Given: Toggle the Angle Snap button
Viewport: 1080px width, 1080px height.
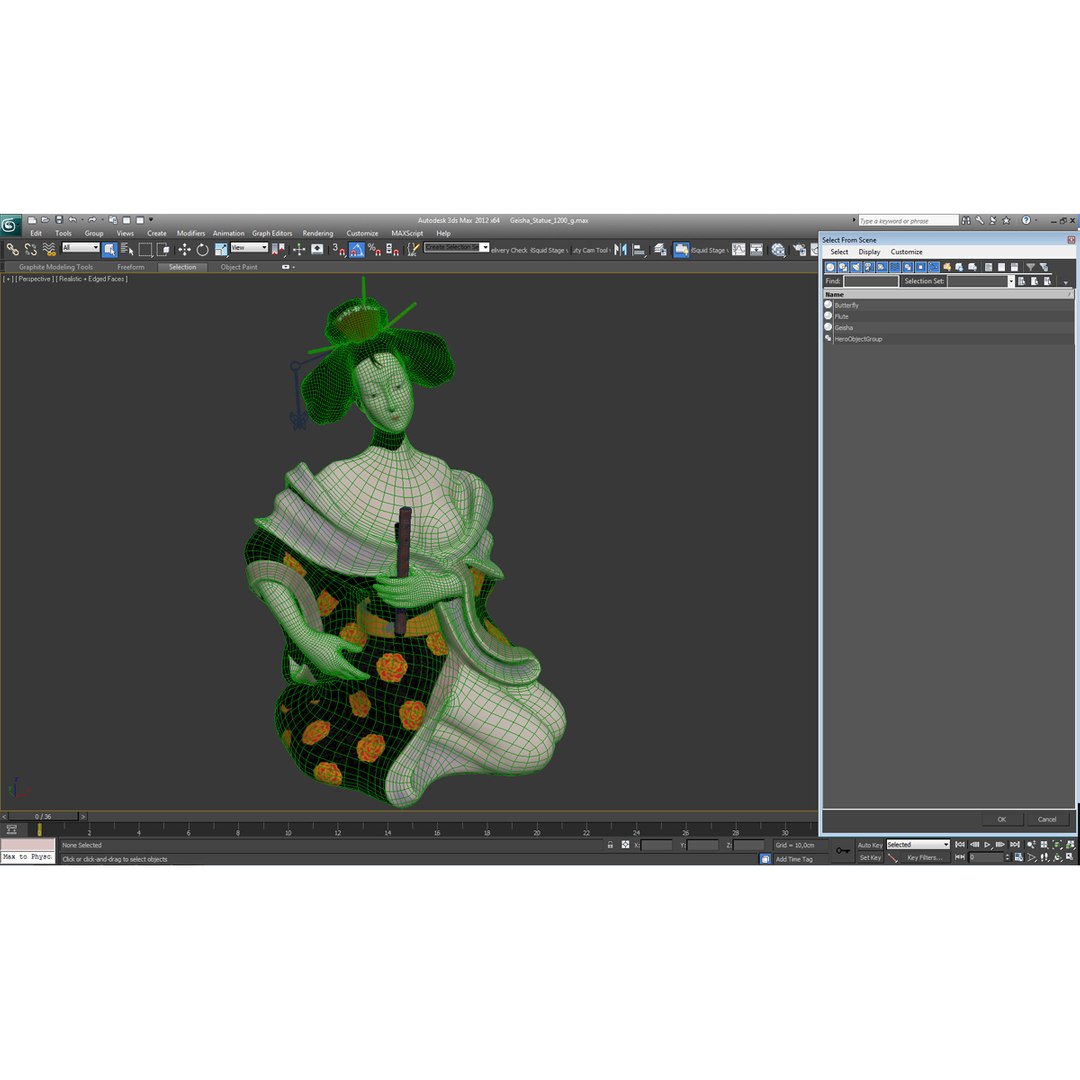Looking at the screenshot, I should [x=357, y=249].
